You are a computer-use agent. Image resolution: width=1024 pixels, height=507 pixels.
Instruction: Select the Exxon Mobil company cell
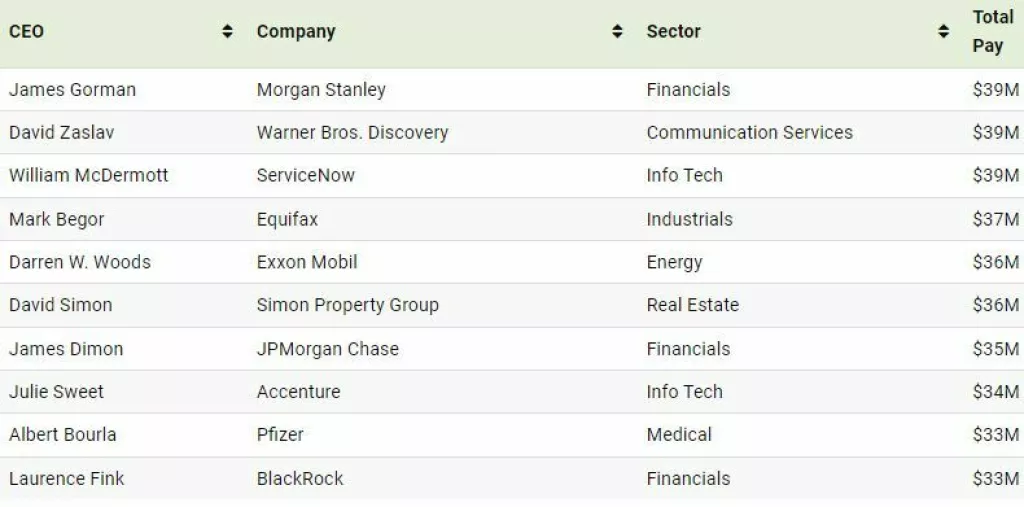[307, 263]
